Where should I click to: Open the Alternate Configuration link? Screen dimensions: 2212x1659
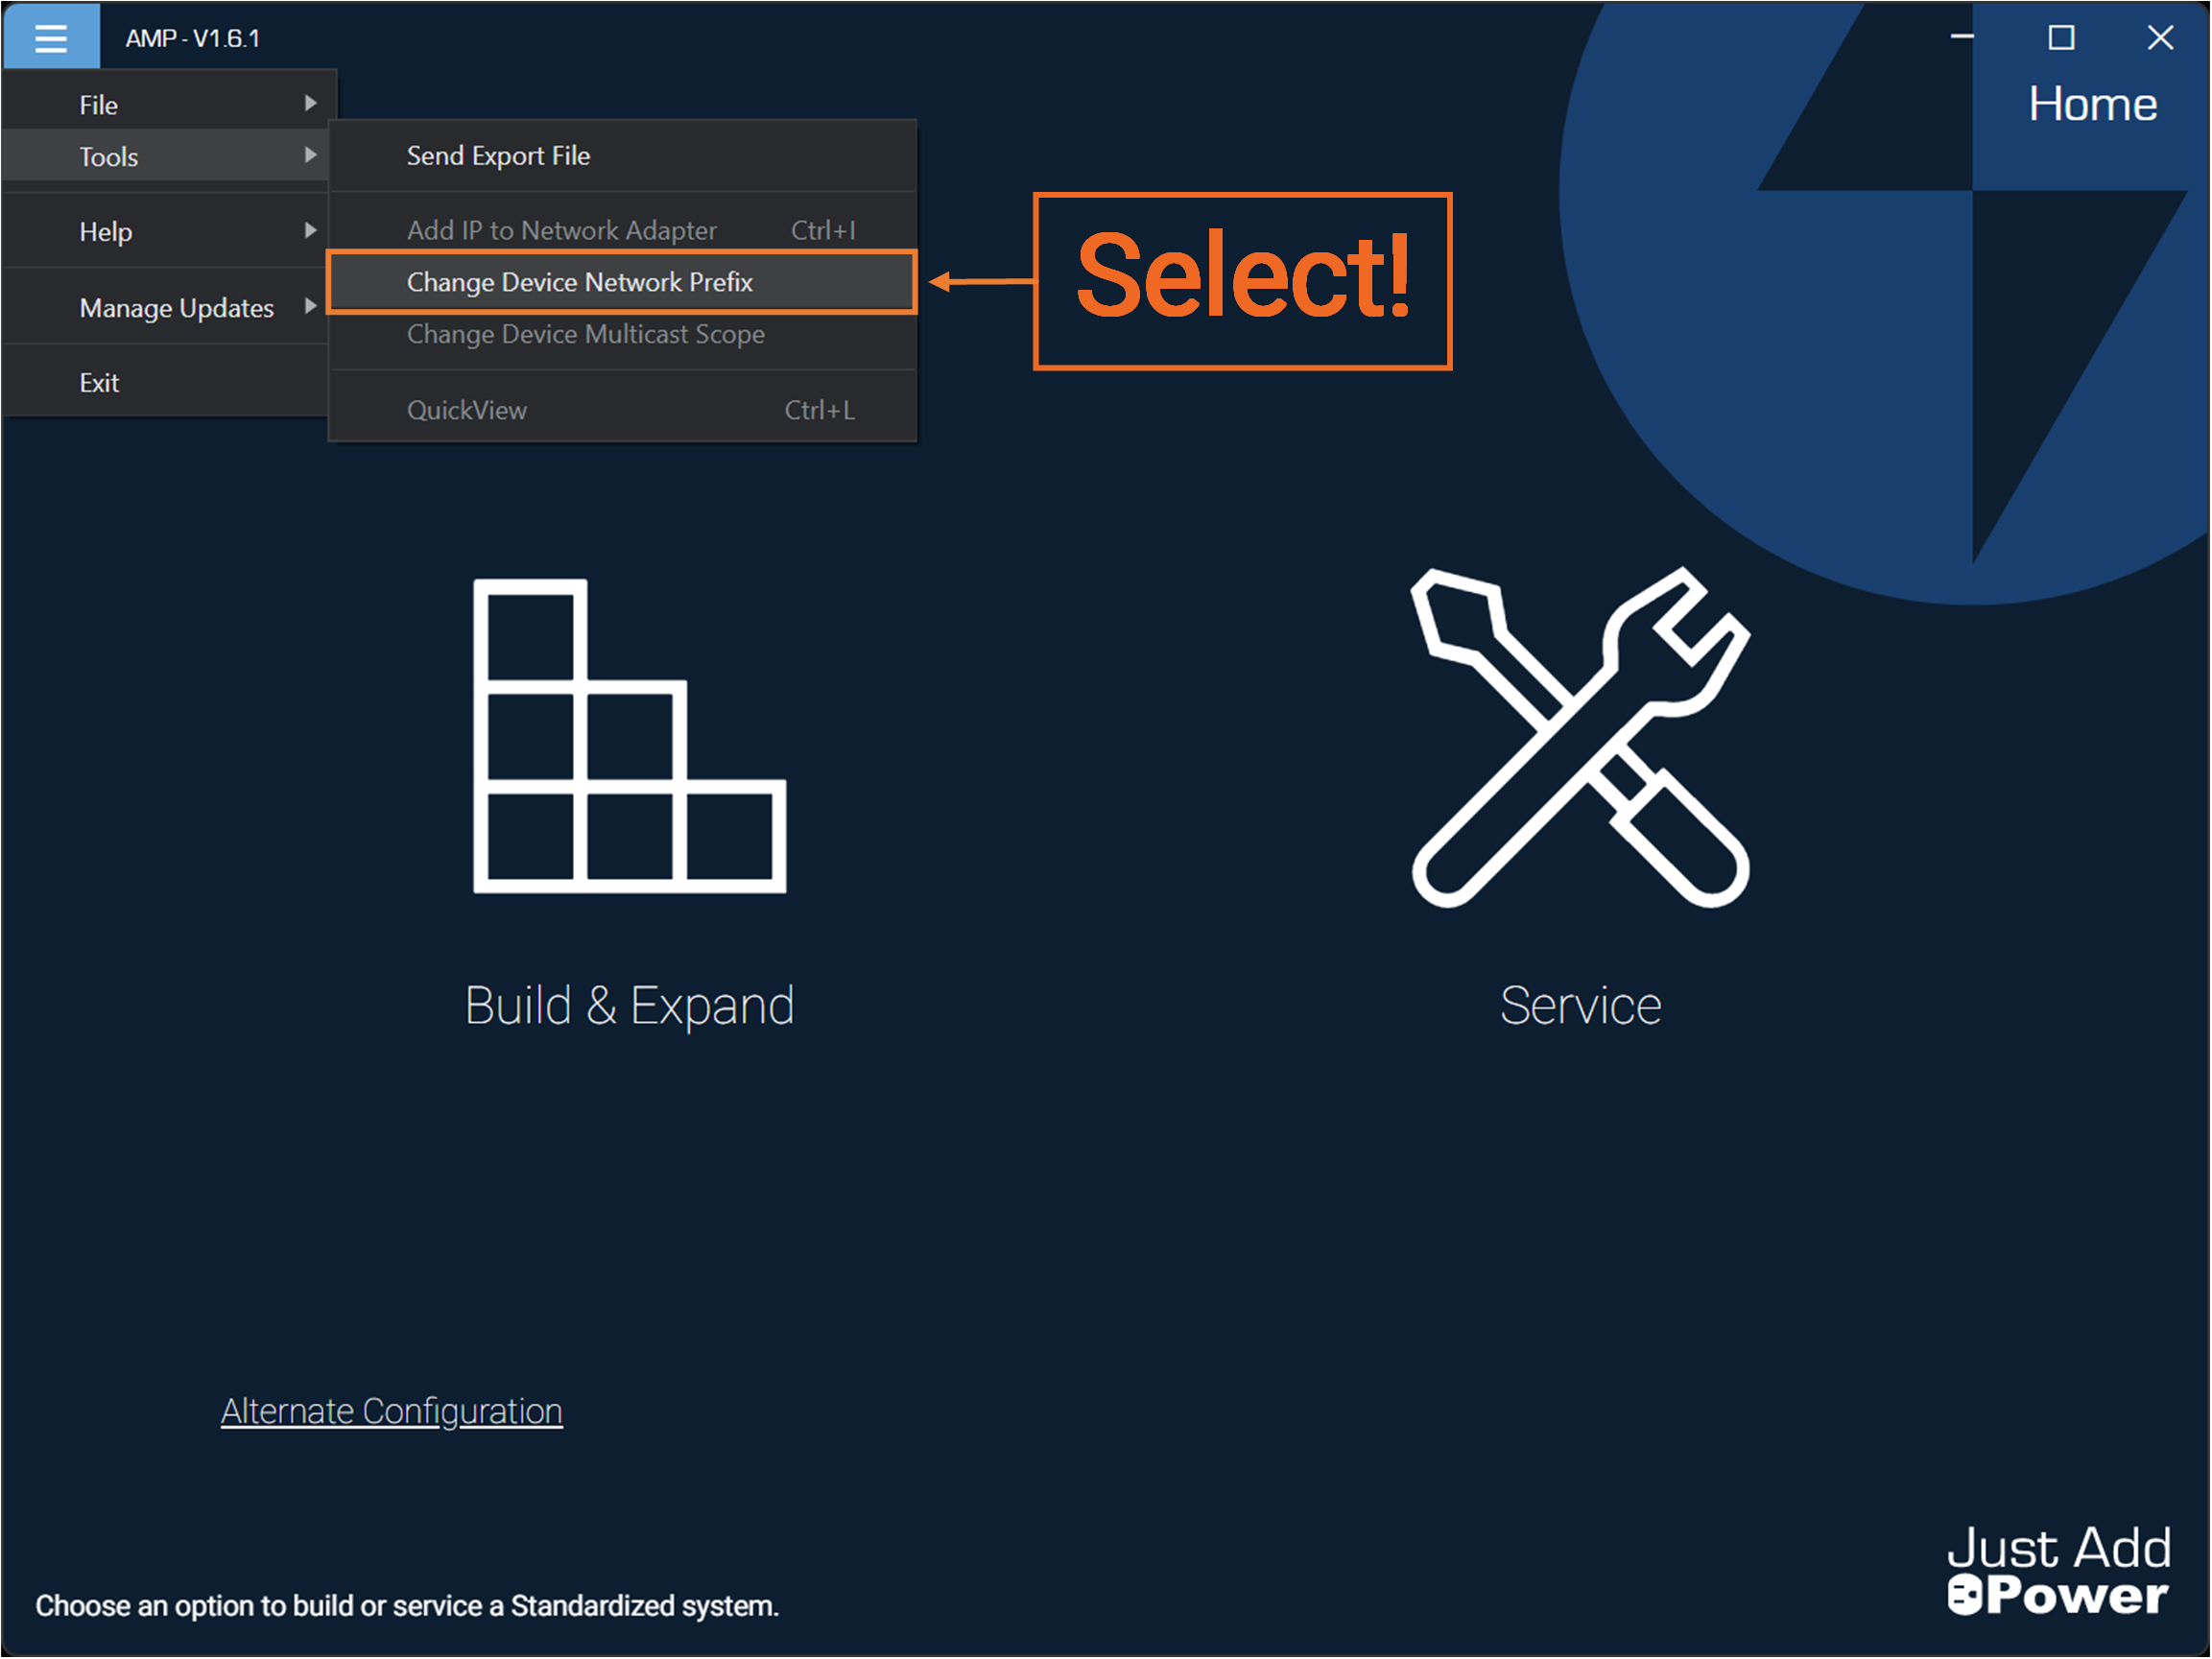tap(391, 1411)
